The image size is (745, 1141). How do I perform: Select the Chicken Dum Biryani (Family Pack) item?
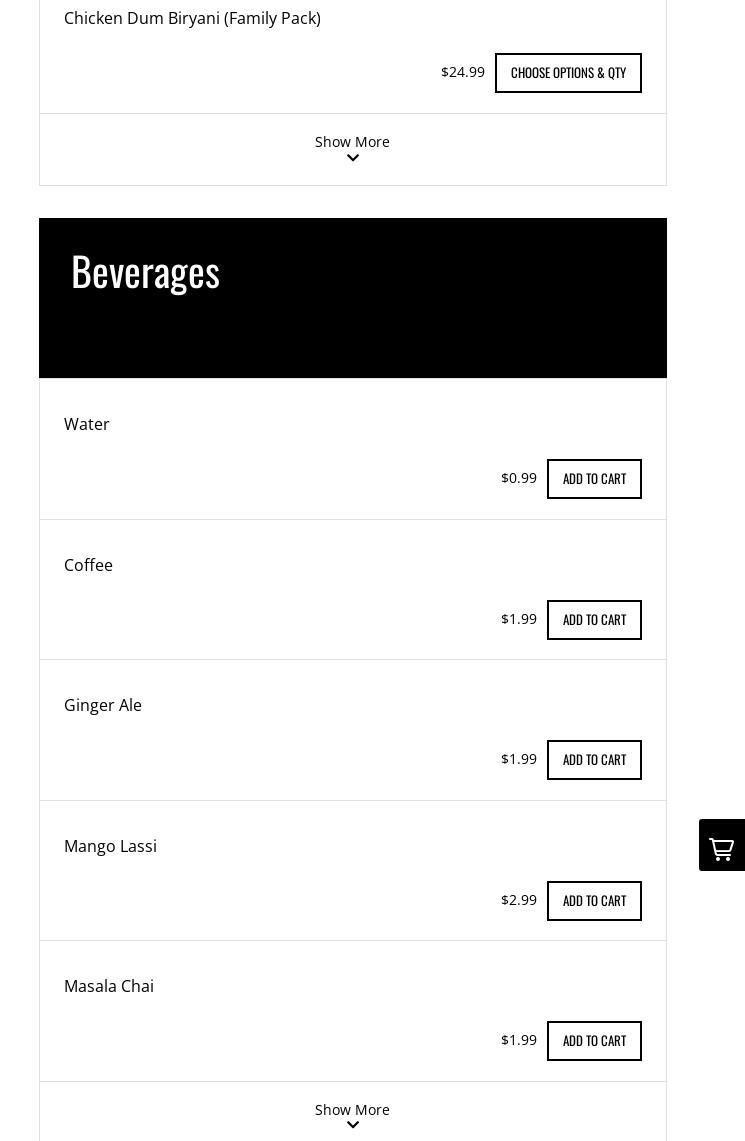point(192,18)
